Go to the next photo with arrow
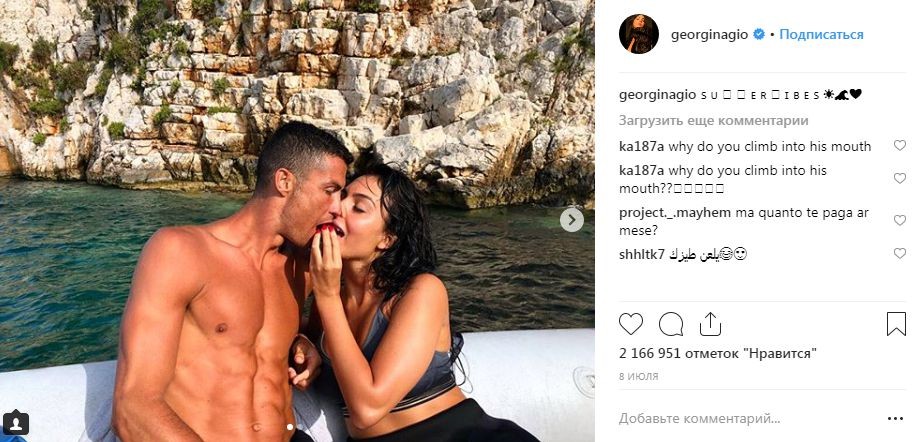Image resolution: width=922 pixels, height=442 pixels. 572,220
